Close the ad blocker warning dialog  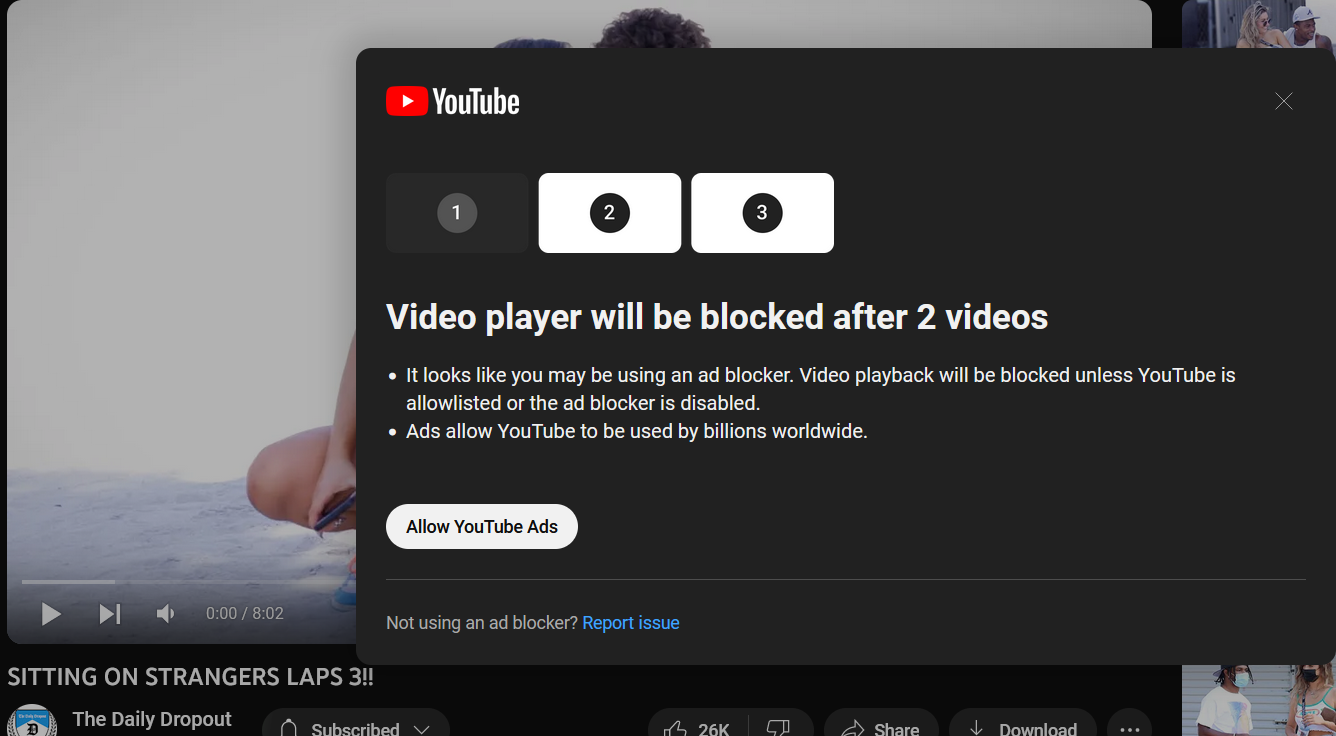coord(1284,101)
